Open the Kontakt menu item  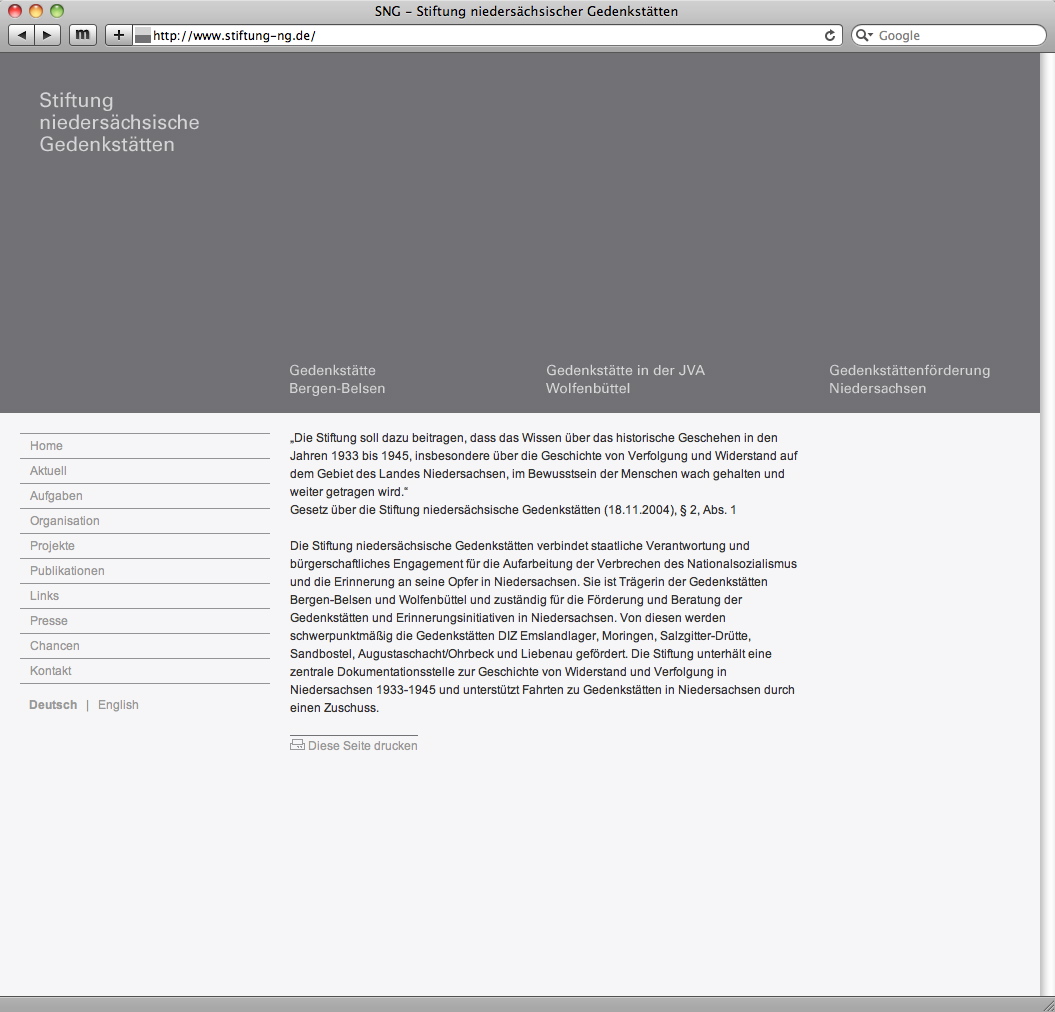[50, 670]
